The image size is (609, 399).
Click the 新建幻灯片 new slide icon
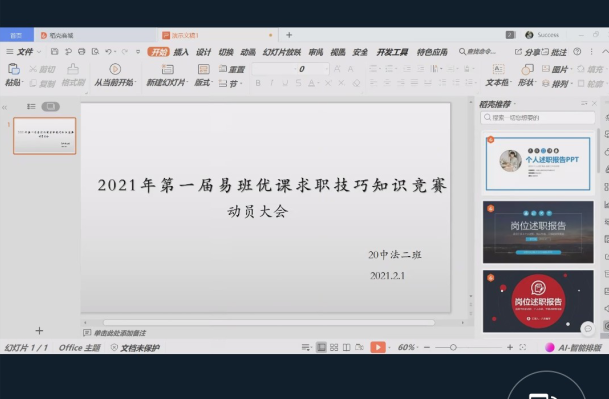[167, 69]
